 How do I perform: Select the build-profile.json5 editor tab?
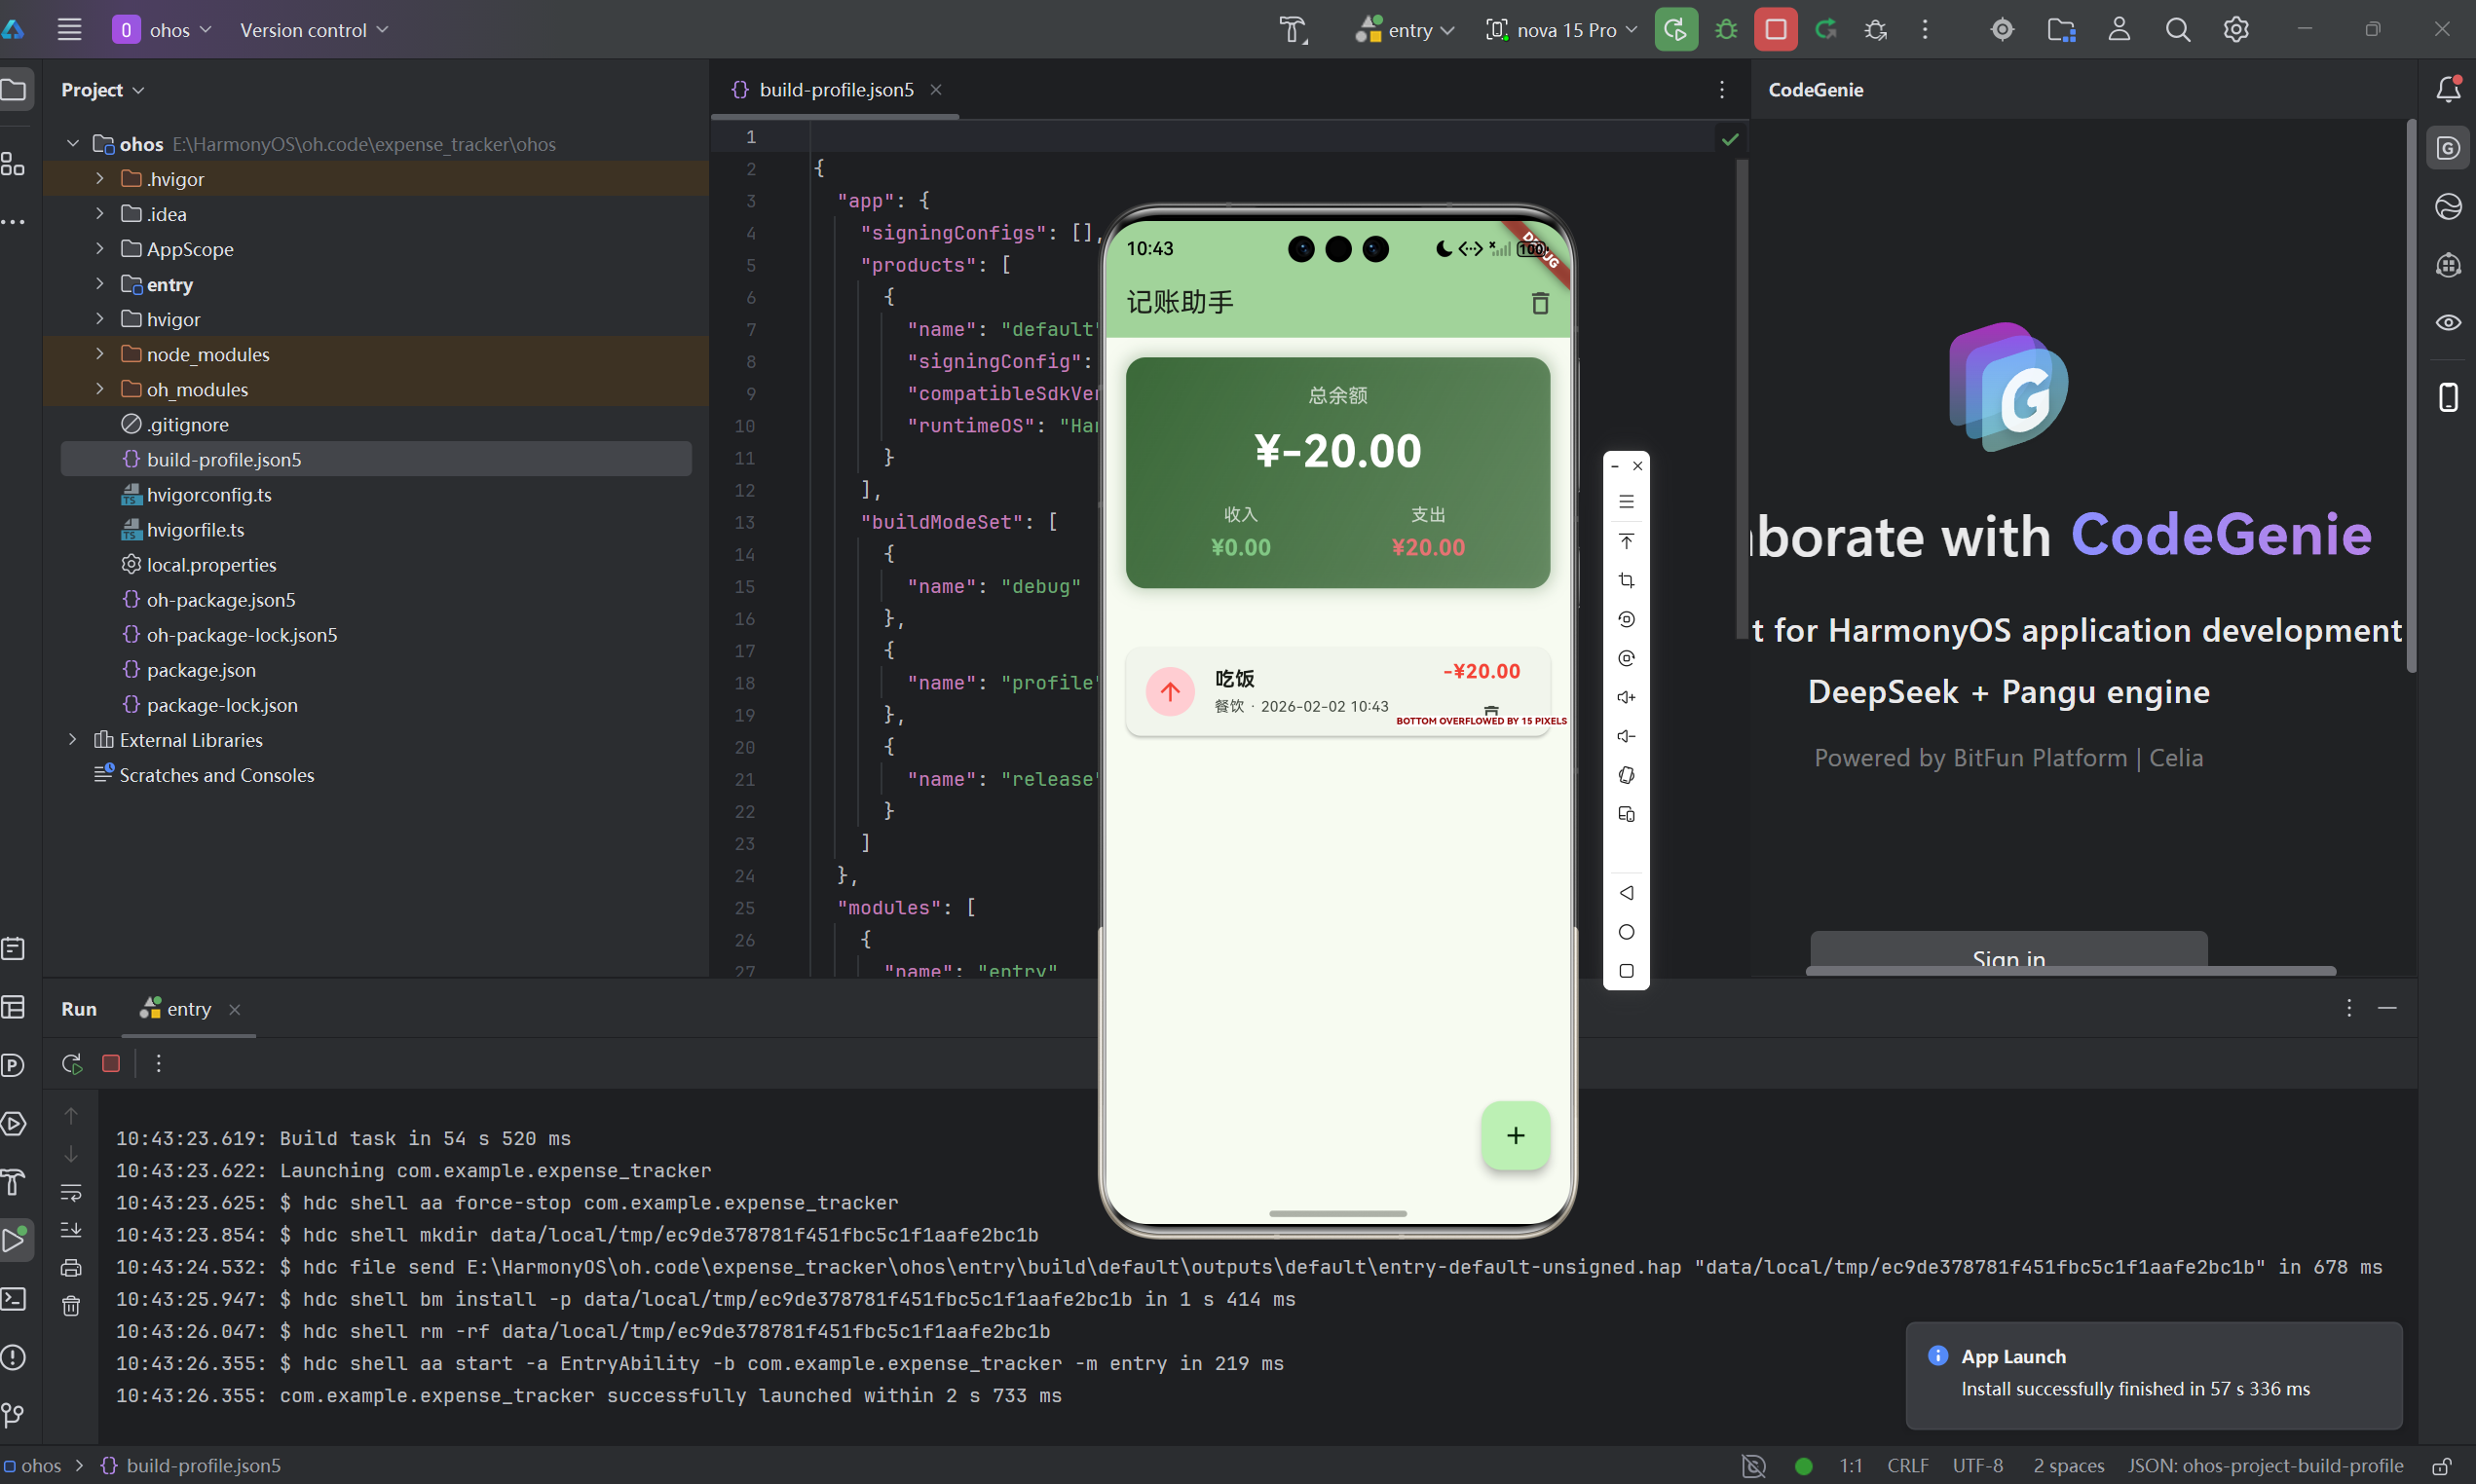click(x=835, y=89)
